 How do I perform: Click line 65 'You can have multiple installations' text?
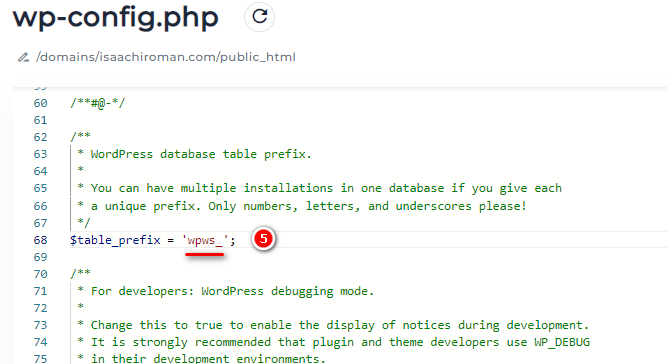326,188
